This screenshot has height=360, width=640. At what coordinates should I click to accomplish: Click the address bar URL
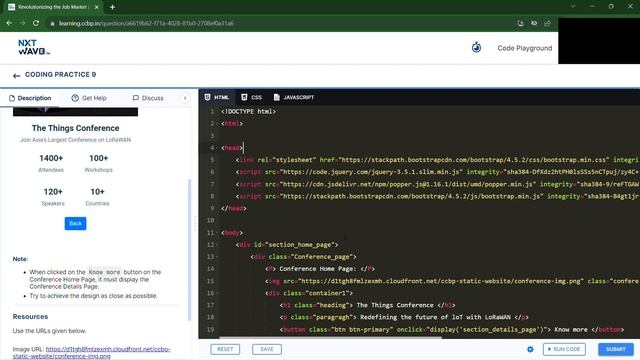point(146,23)
